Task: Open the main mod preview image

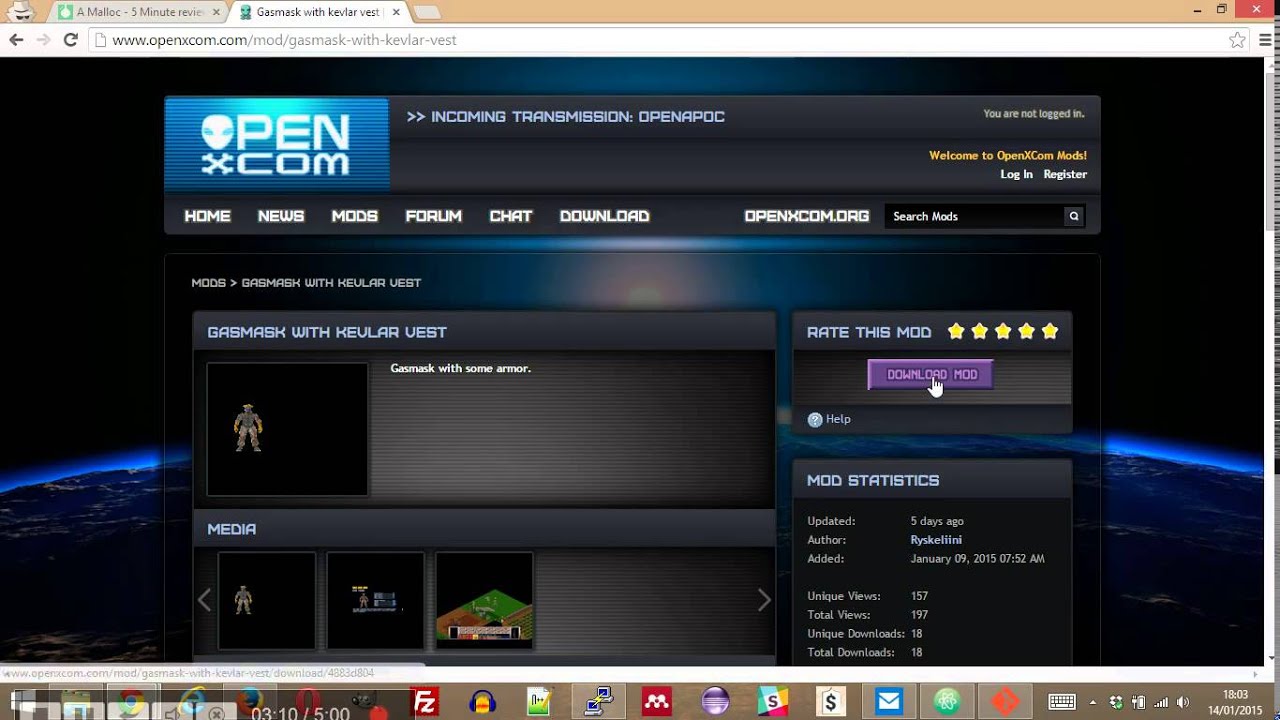Action: 288,429
